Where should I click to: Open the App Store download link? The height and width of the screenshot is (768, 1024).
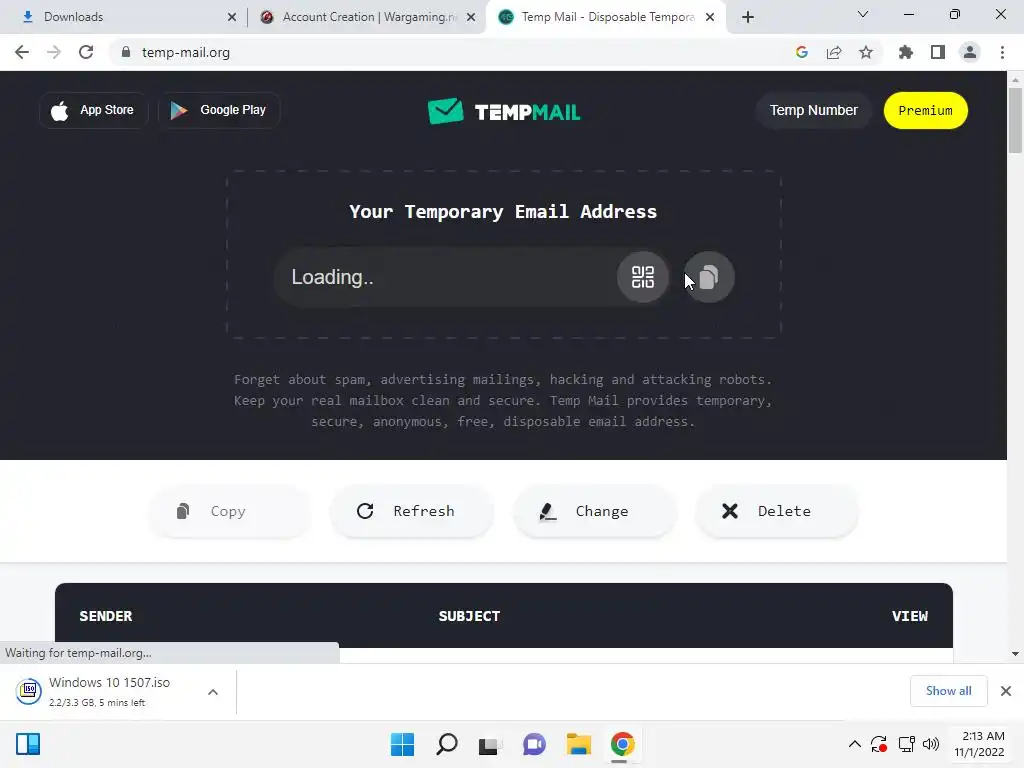pyautogui.click(x=93, y=110)
